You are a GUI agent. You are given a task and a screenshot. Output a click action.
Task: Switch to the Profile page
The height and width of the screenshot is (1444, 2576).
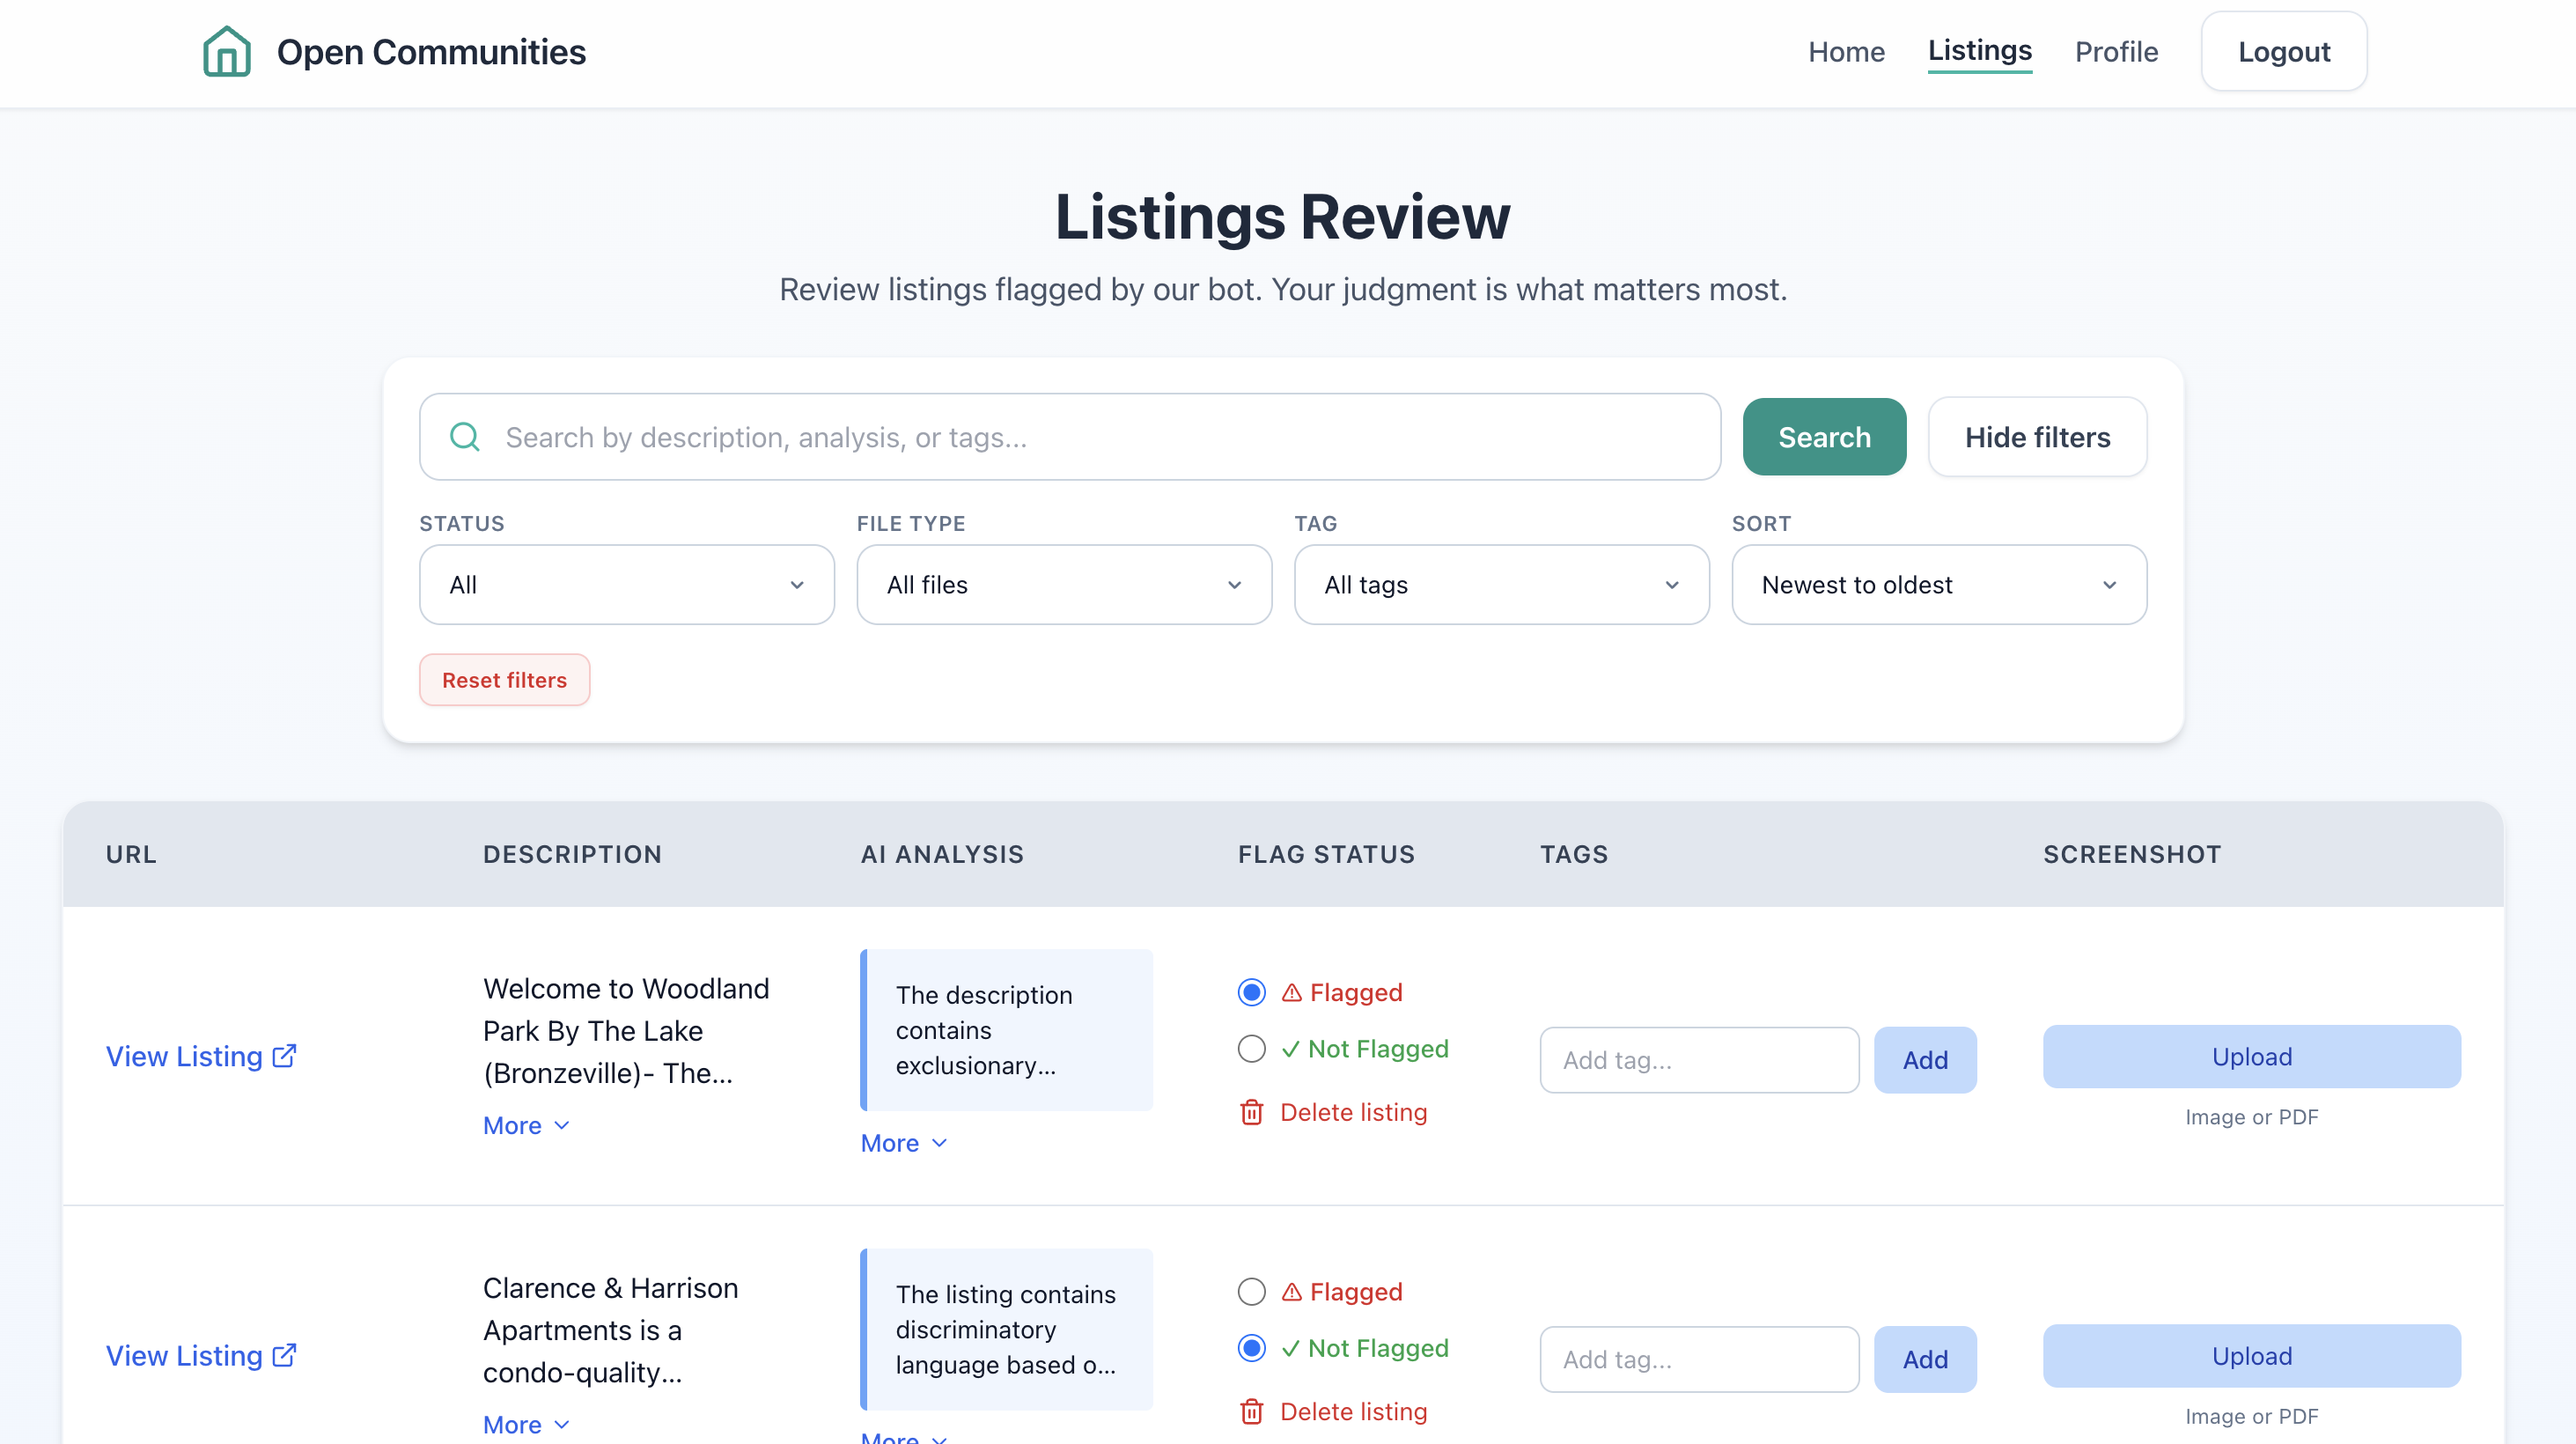2116,51
